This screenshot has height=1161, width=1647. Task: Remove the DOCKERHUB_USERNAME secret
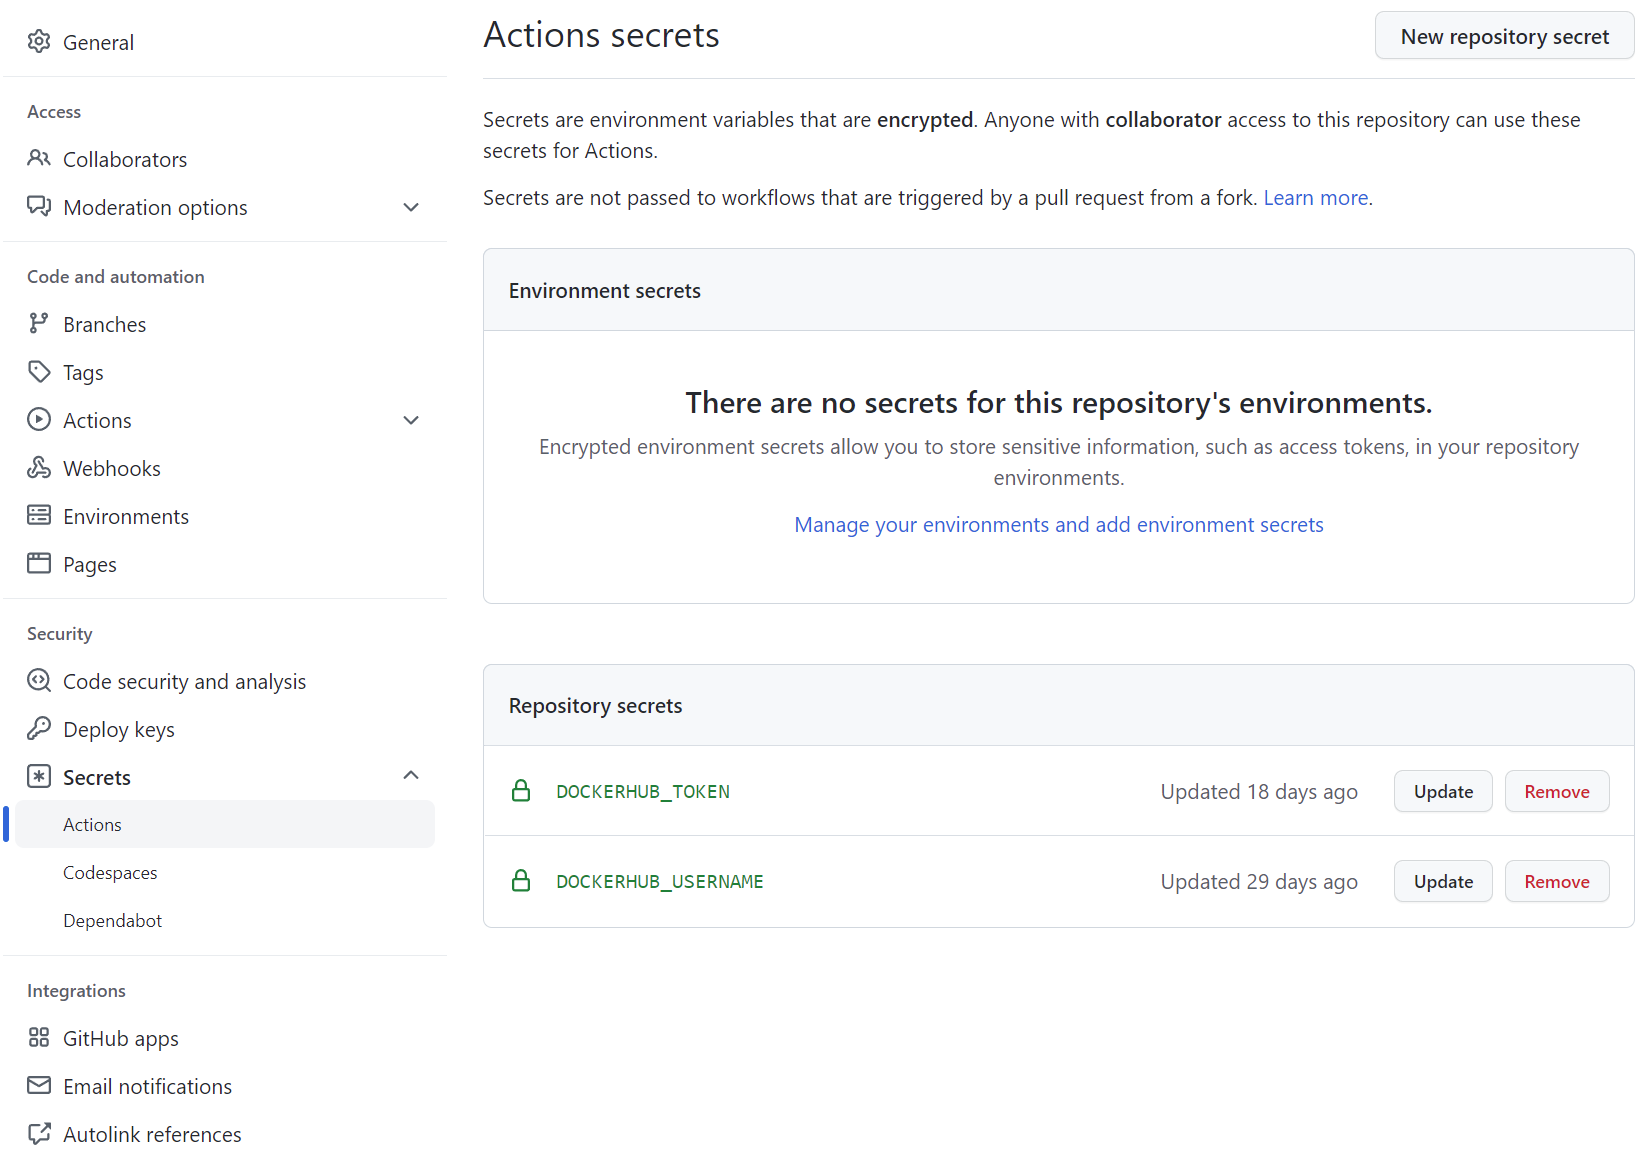pos(1556,882)
